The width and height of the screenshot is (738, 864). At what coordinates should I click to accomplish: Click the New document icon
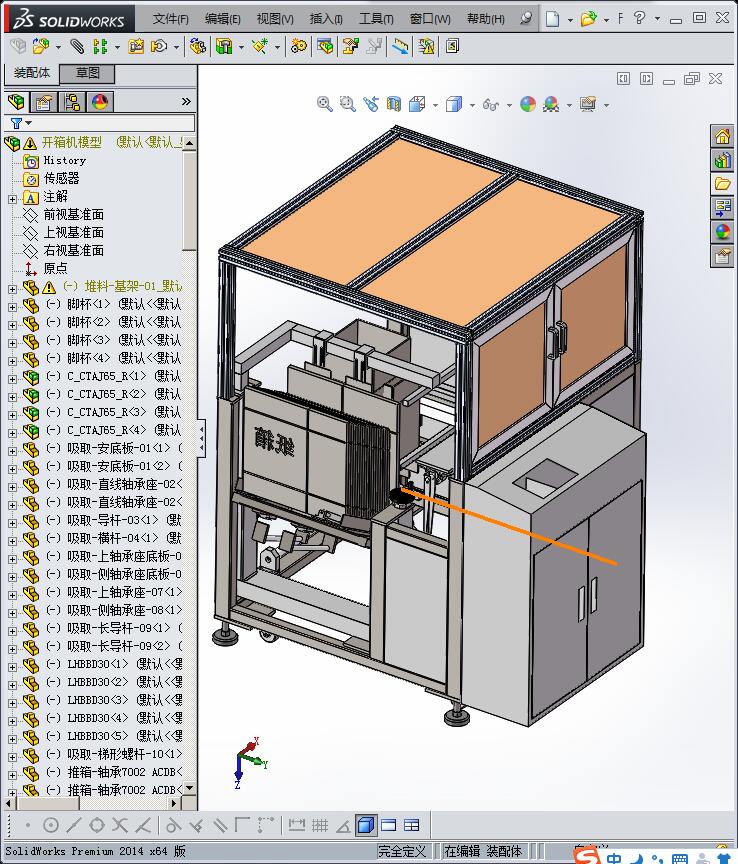(552, 19)
